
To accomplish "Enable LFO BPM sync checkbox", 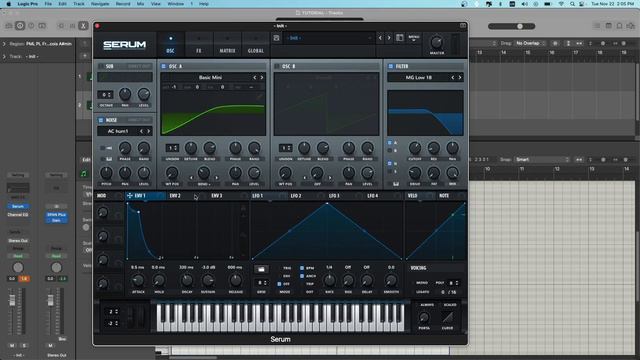I will click(302, 268).
